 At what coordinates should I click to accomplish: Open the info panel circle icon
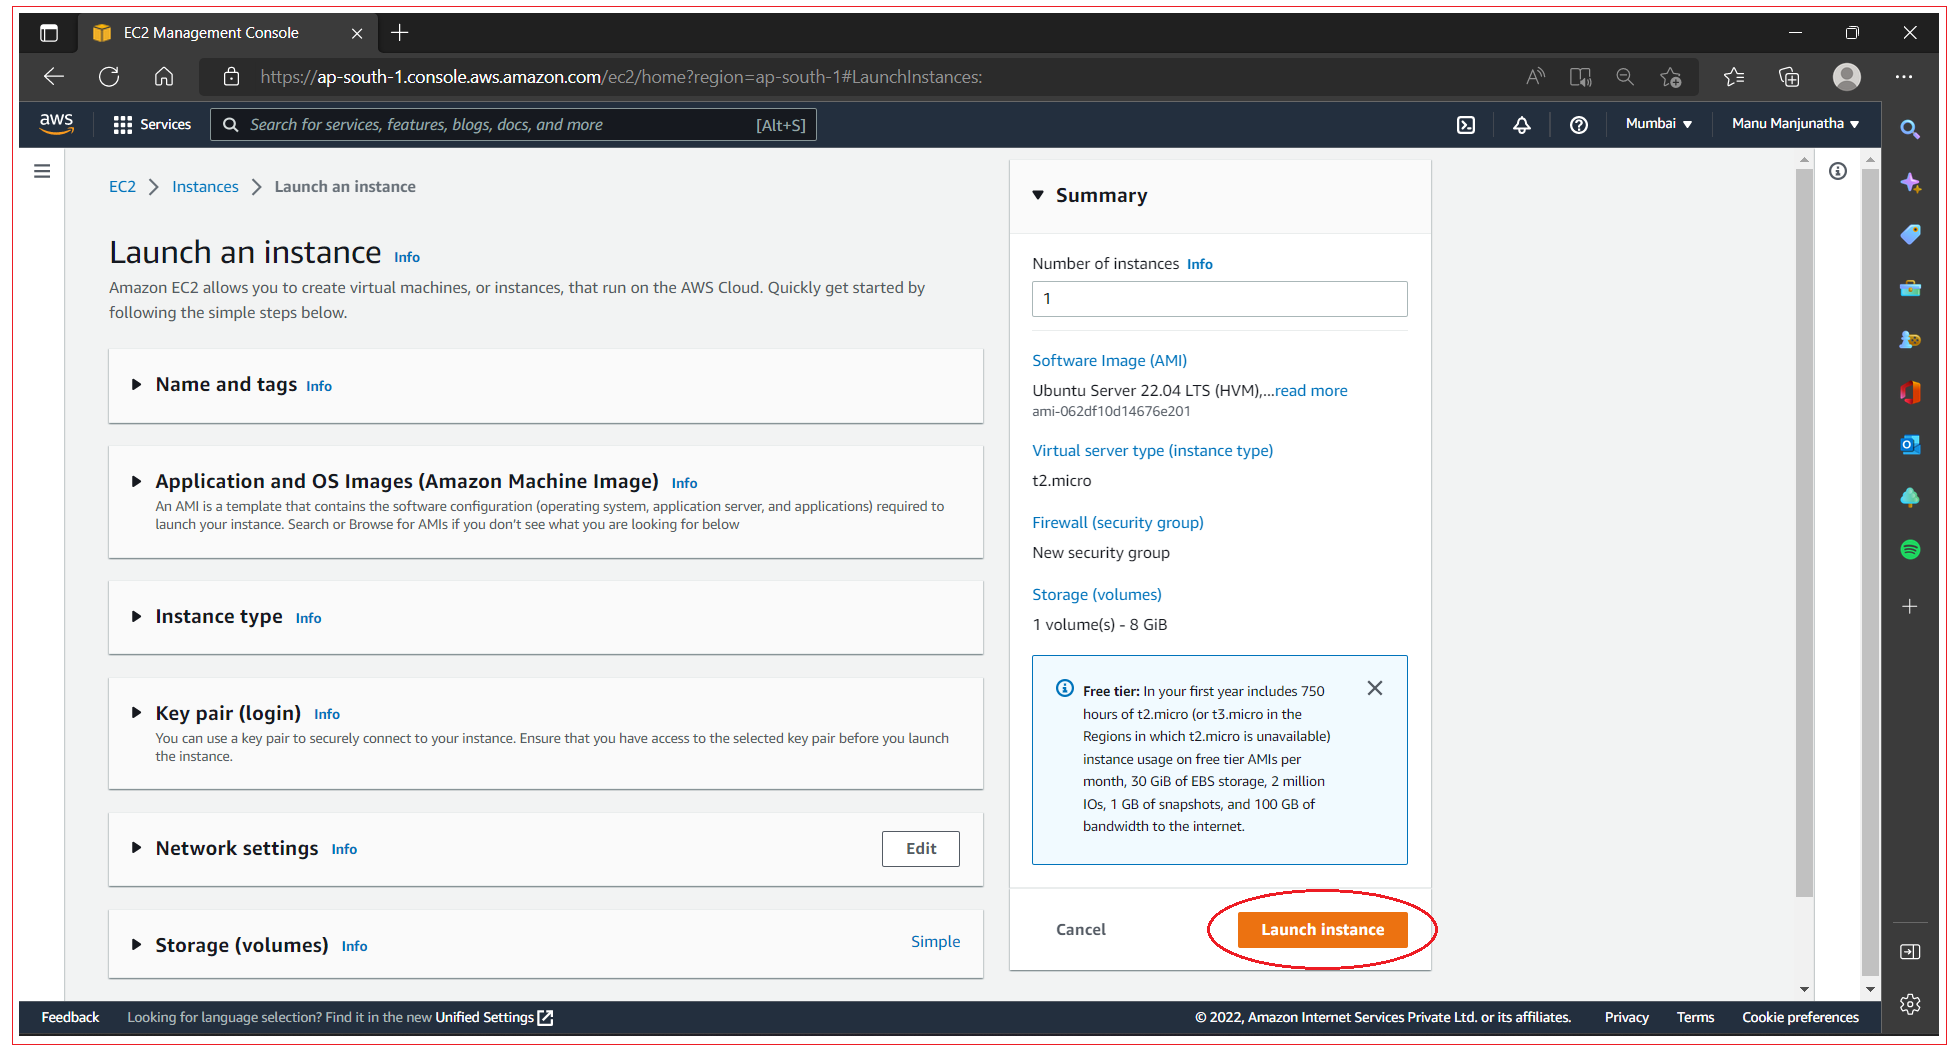1838,171
